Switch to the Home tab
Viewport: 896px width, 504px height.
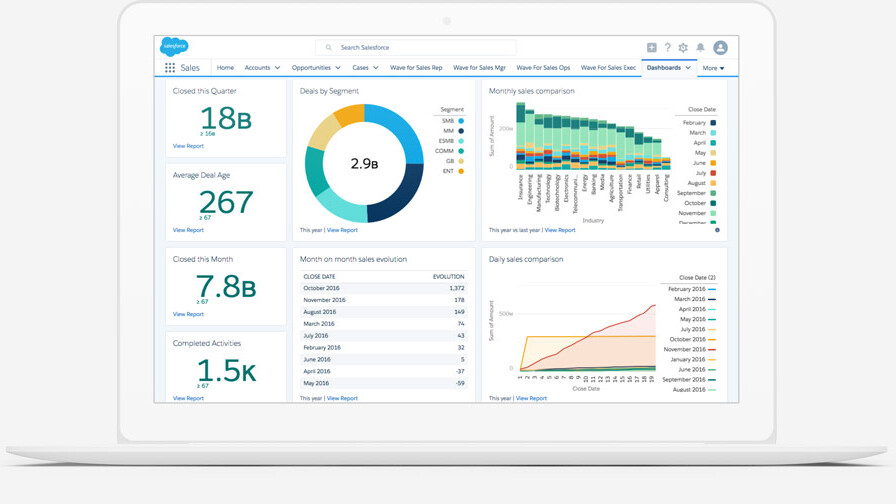(225, 68)
